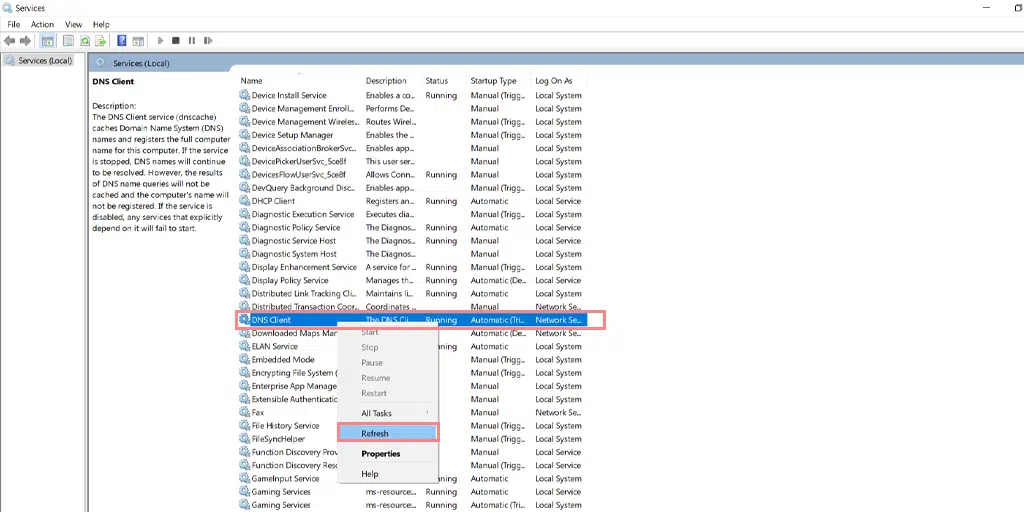The height and width of the screenshot is (512, 1024).
Task: Sort by the Log On As column header
Action: click(559, 81)
